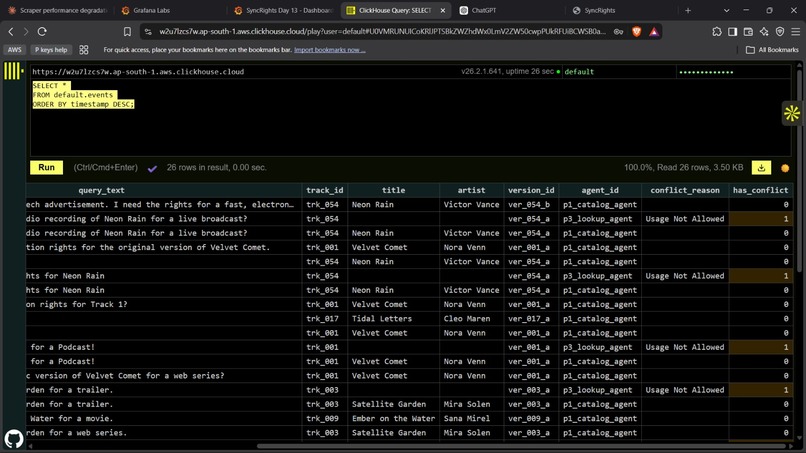
Task: Toggle the theme with the orange circle icon
Action: point(785,168)
